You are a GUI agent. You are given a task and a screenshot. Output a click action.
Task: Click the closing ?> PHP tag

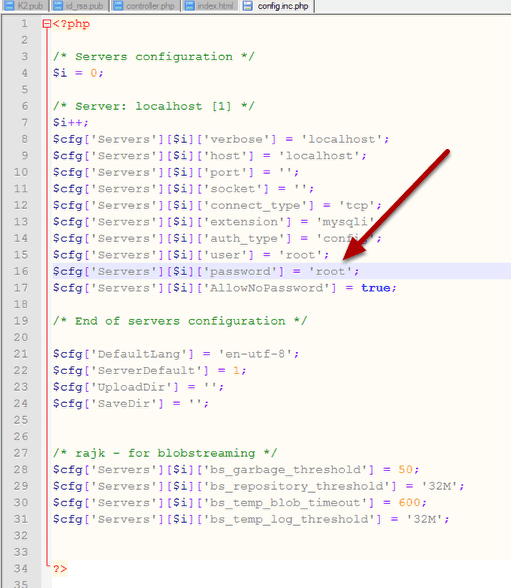click(60, 568)
